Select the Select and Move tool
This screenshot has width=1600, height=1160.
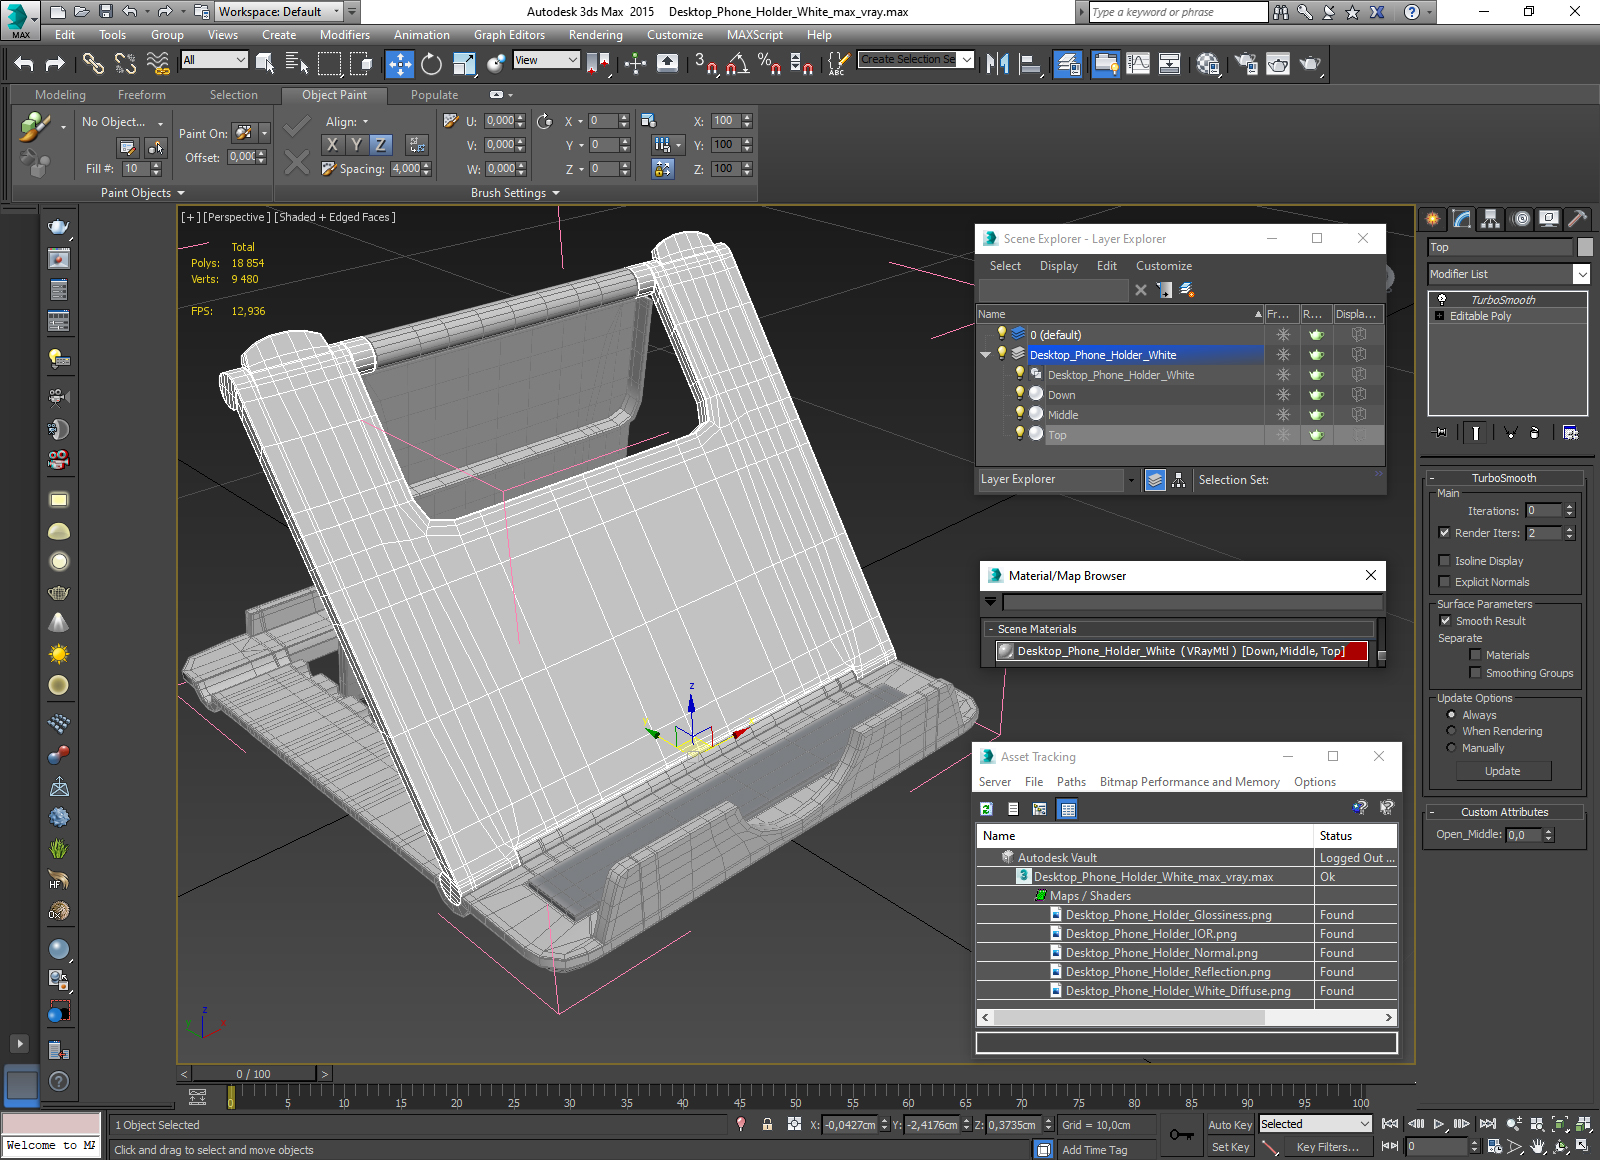[x=399, y=64]
